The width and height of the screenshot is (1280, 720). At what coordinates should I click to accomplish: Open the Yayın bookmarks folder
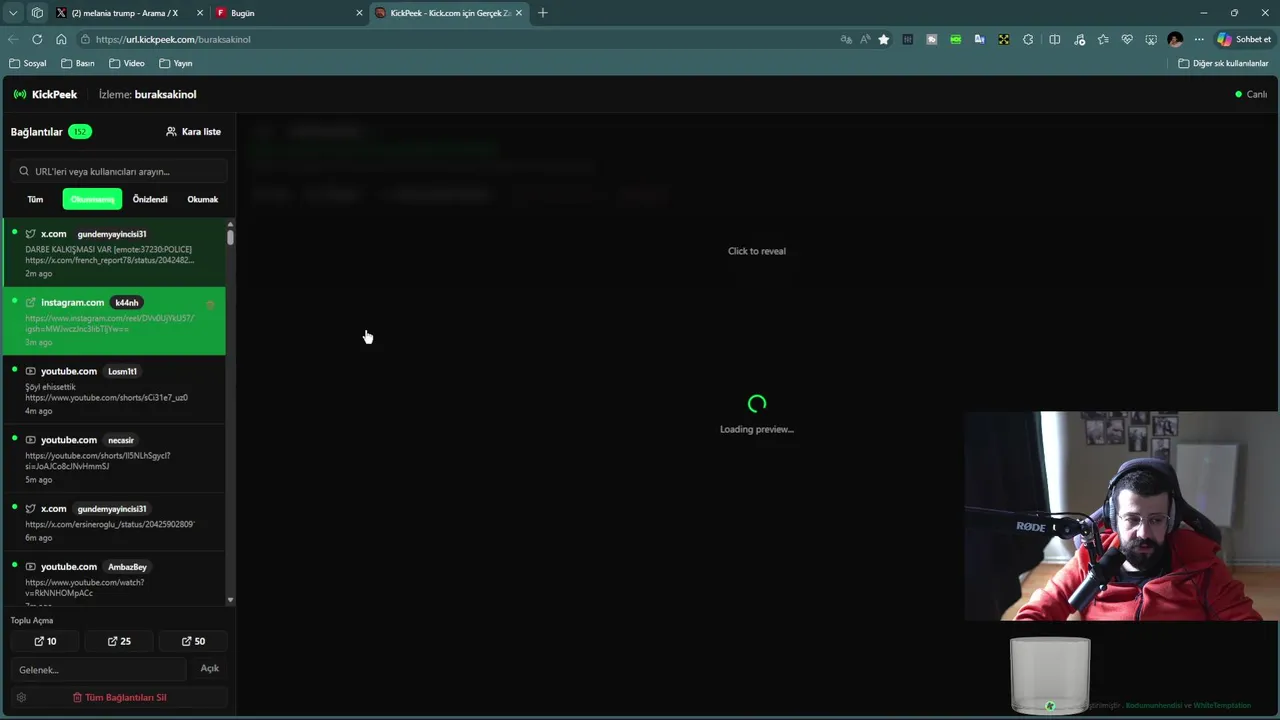176,63
